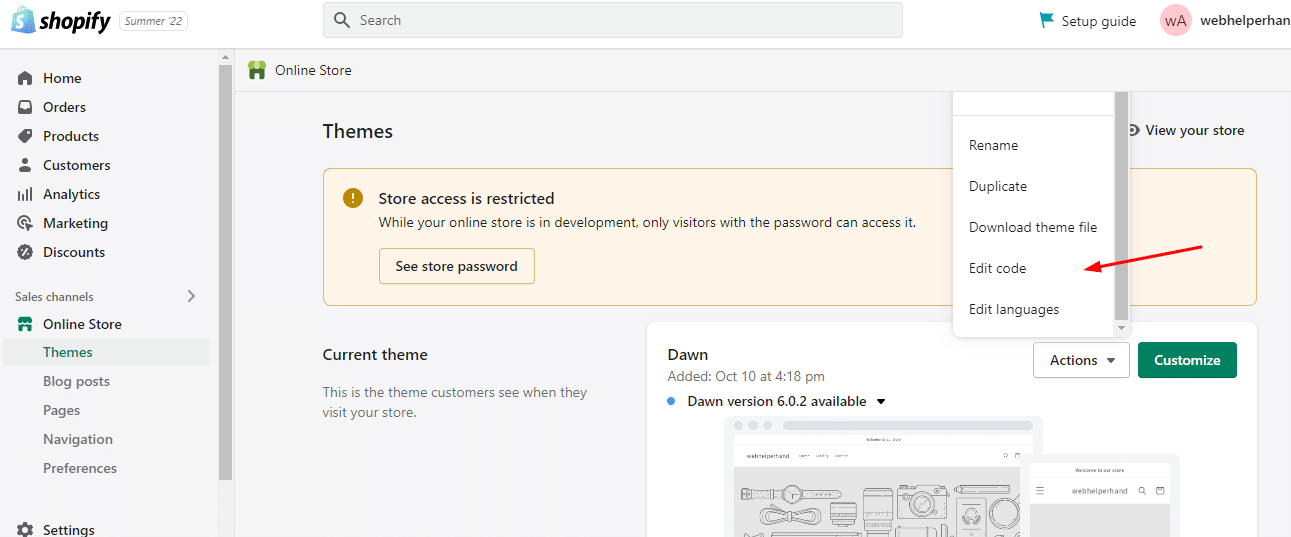Click the Themes page heading
Image resolution: width=1291 pixels, height=537 pixels.
(357, 131)
